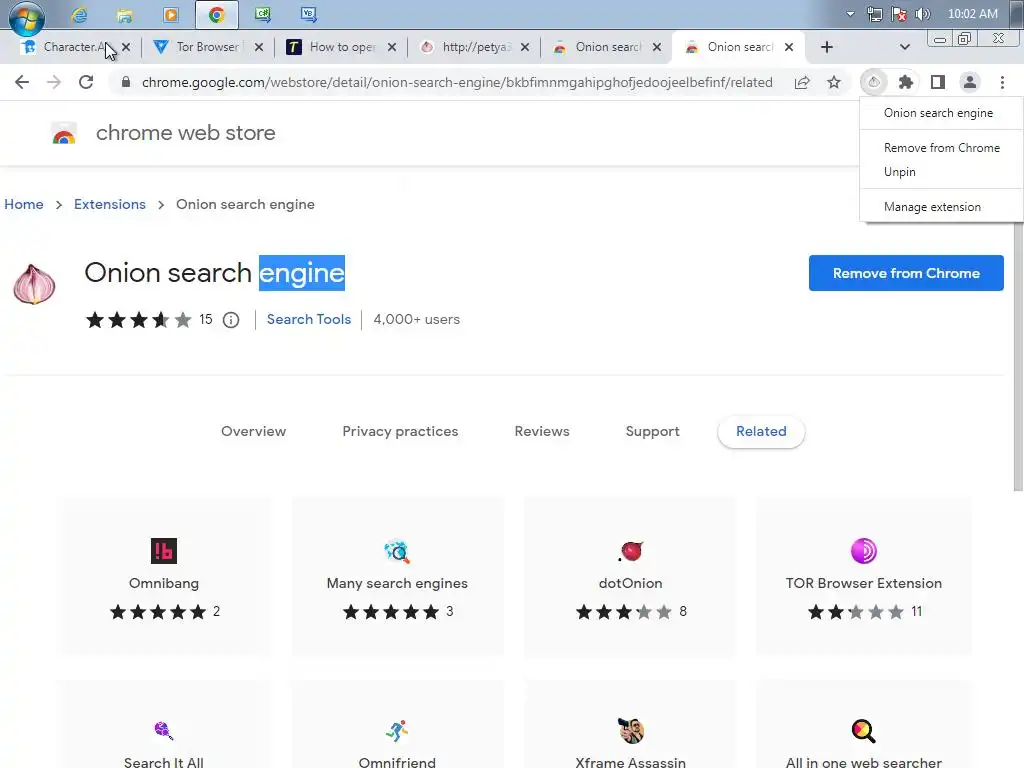
Task: Click the blue Remove from Chrome button
Action: point(906,273)
